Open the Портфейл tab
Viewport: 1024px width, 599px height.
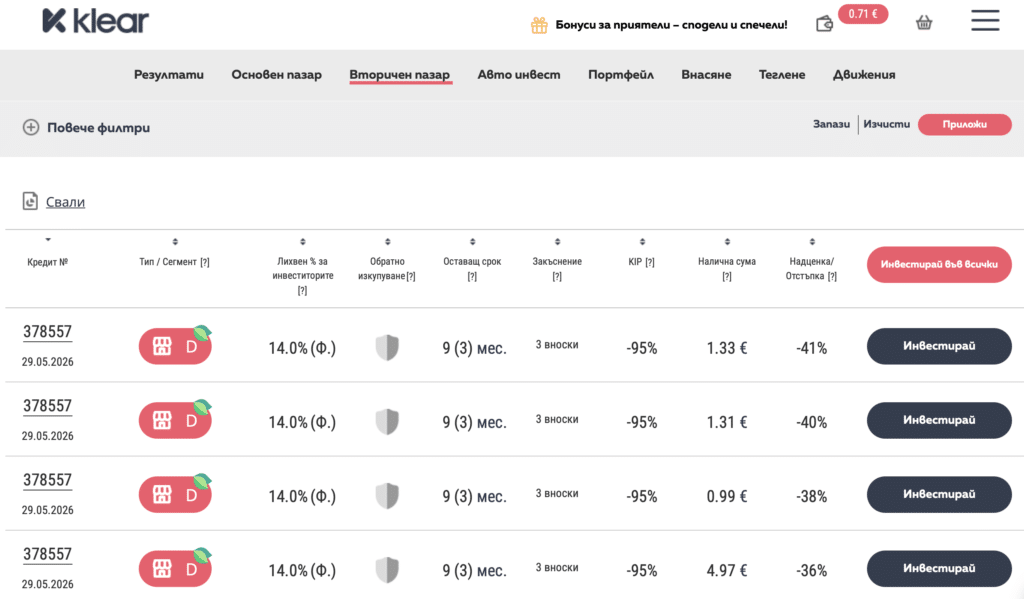pyautogui.click(x=620, y=74)
